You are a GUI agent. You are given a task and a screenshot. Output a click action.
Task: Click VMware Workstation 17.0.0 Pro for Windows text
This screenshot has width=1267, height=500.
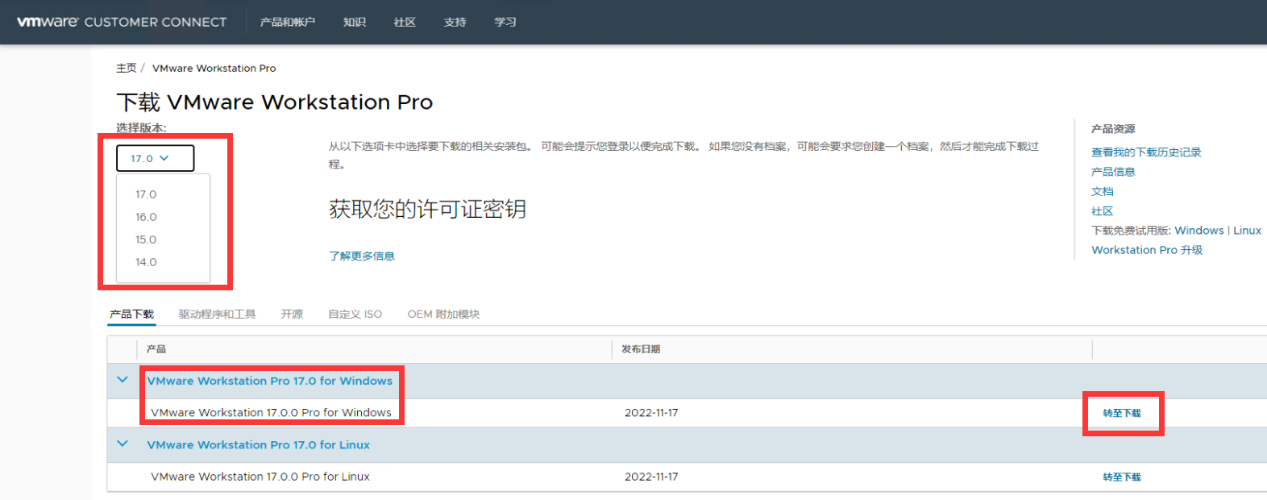271,413
